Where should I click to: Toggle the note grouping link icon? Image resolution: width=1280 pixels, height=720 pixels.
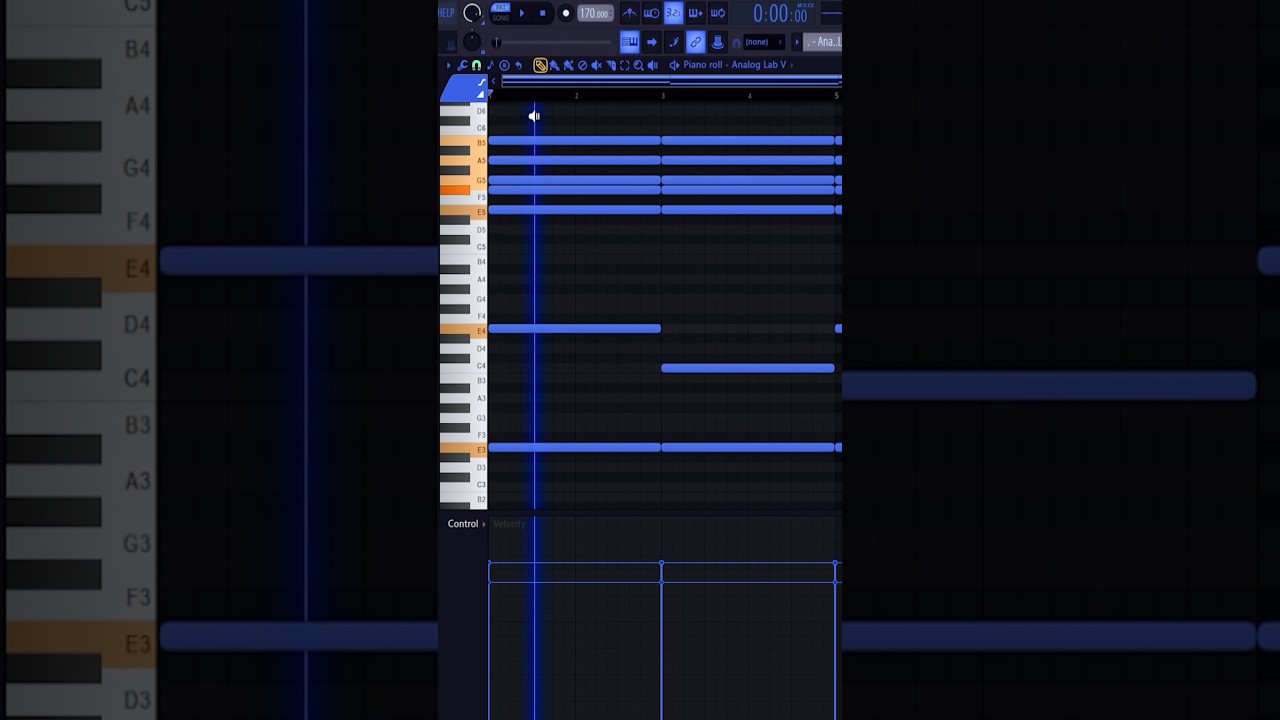point(696,41)
